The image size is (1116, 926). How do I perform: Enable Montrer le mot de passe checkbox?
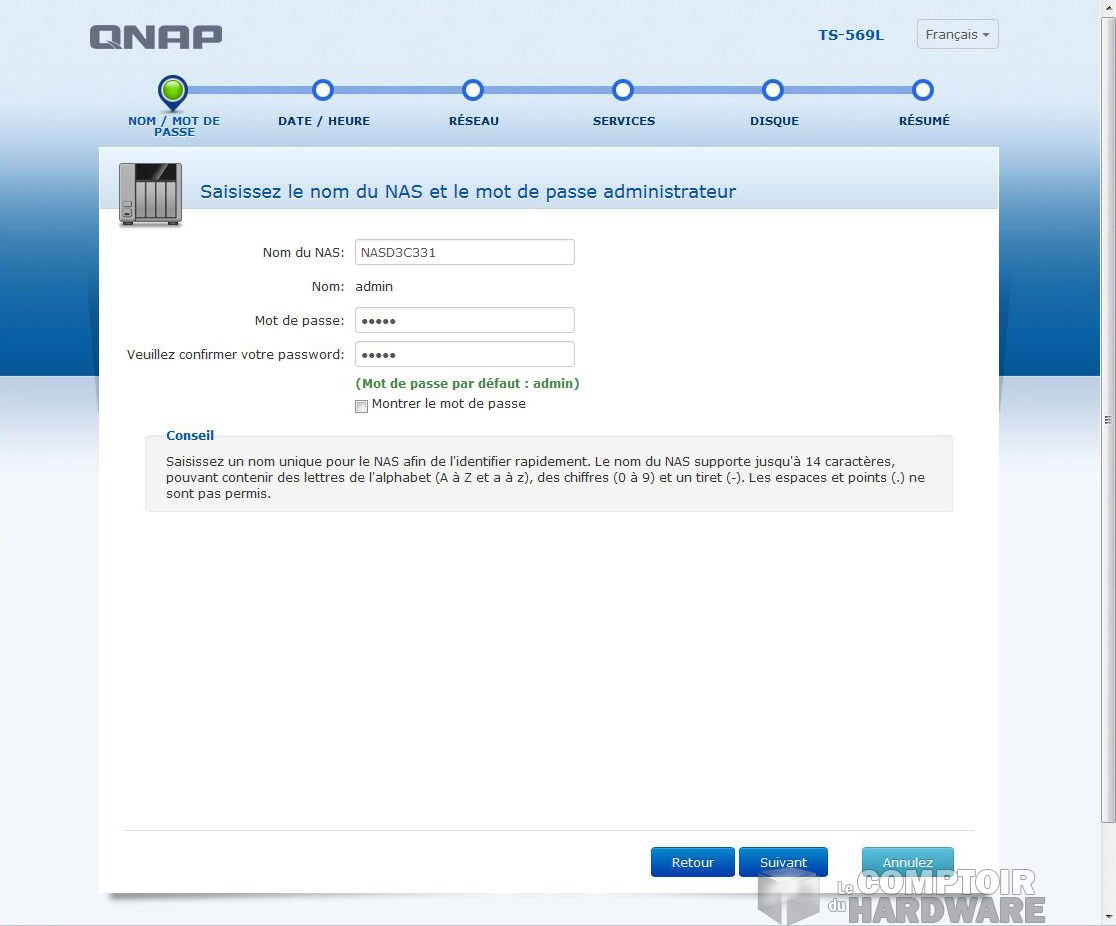click(x=362, y=406)
